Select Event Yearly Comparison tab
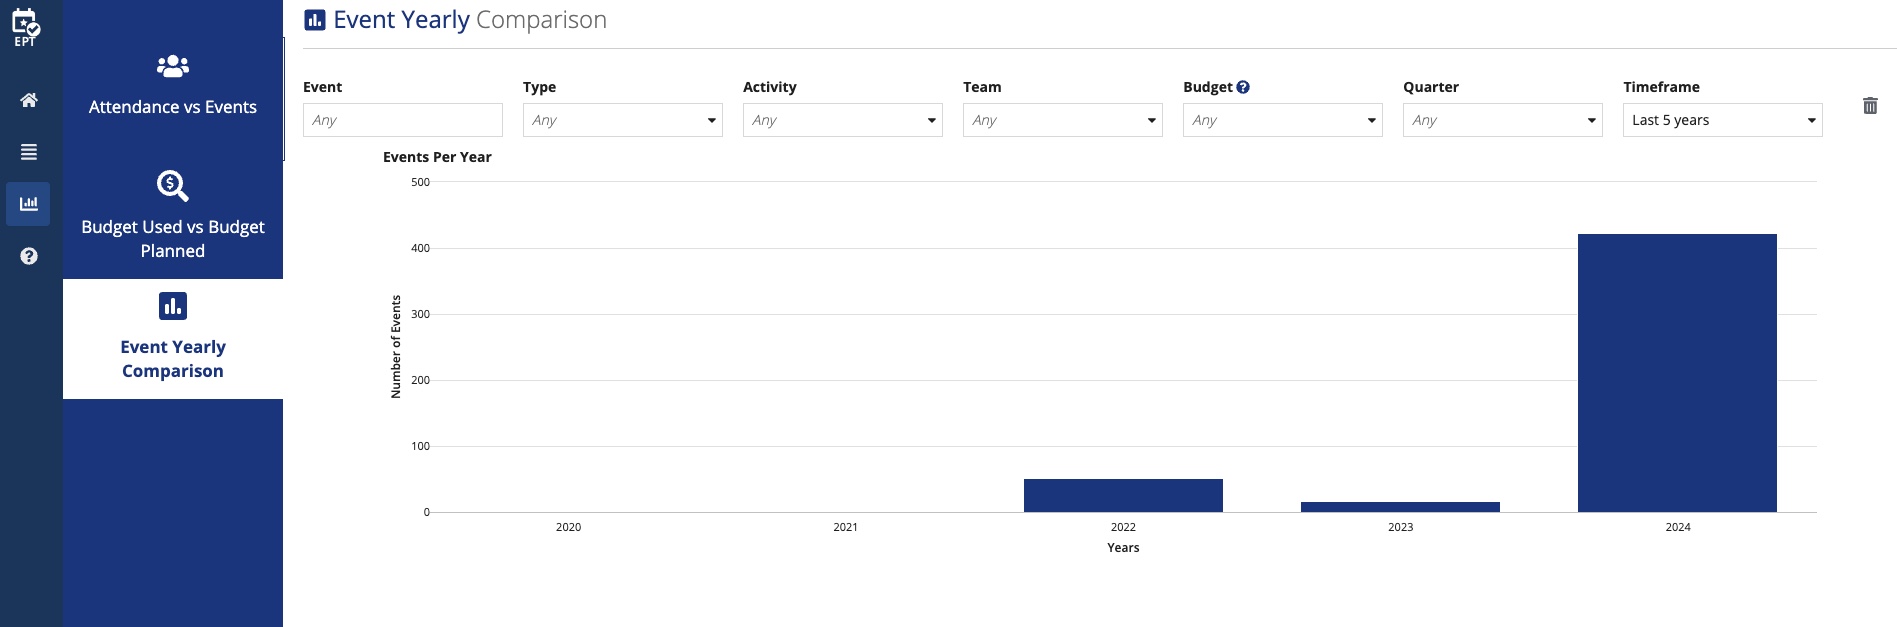The image size is (1897, 627). click(x=173, y=339)
